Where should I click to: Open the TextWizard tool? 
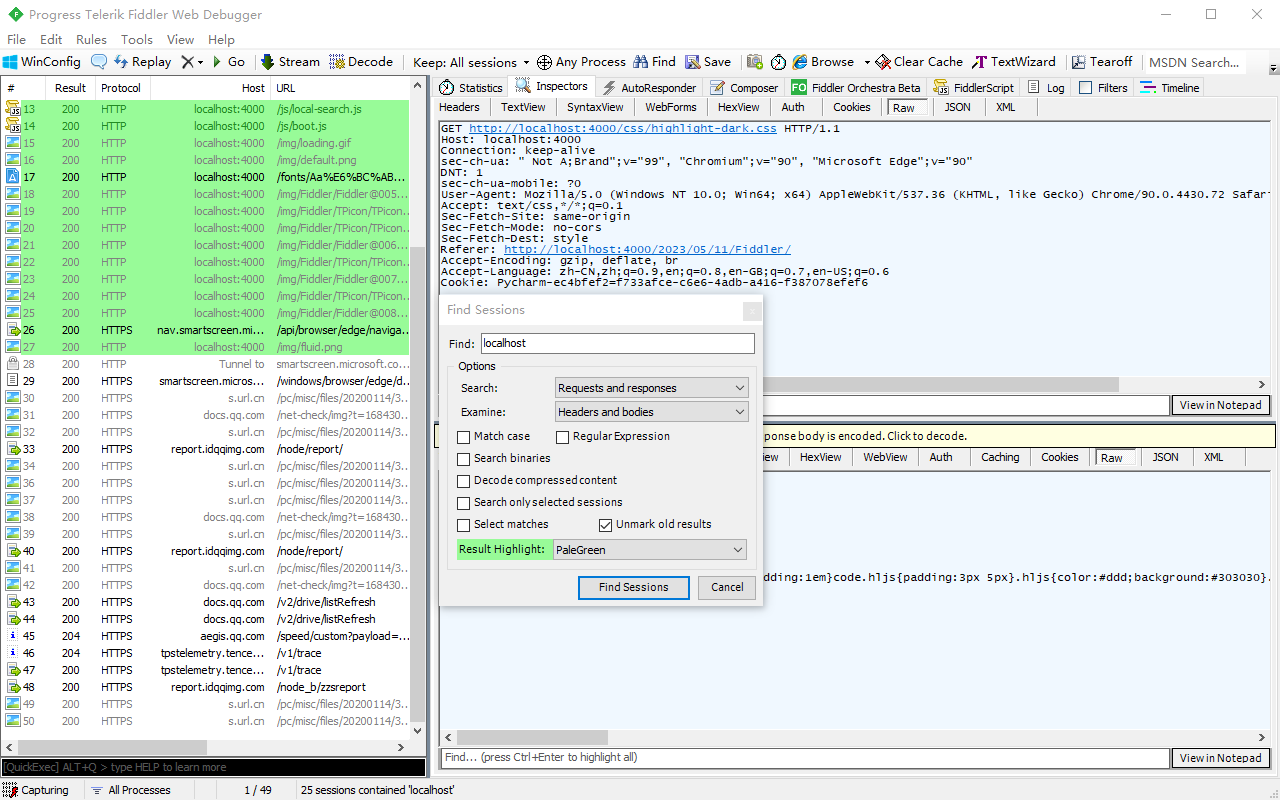[1014, 62]
